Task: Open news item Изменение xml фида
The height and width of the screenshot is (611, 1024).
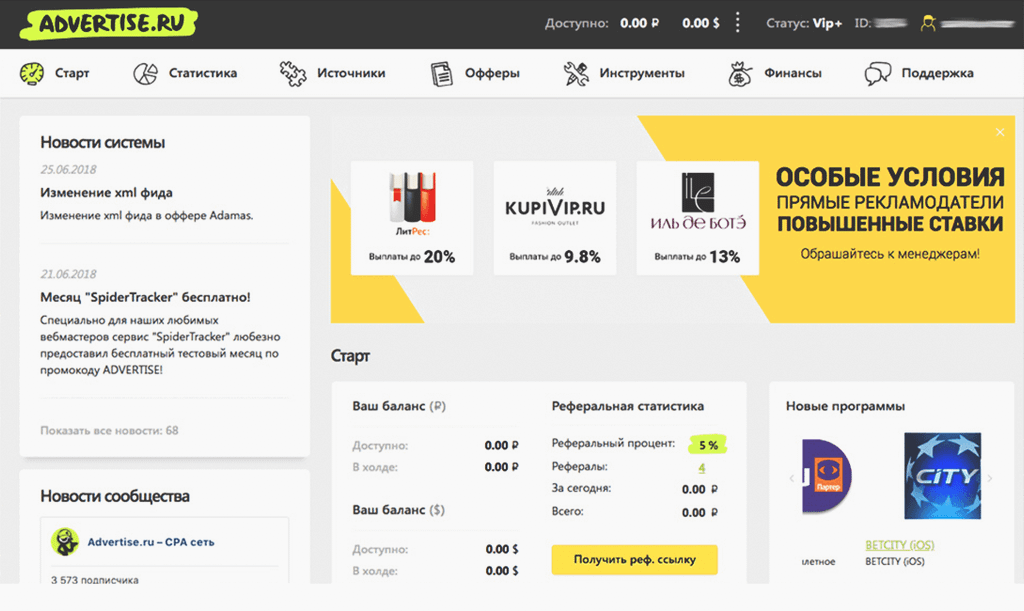Action: [106, 193]
